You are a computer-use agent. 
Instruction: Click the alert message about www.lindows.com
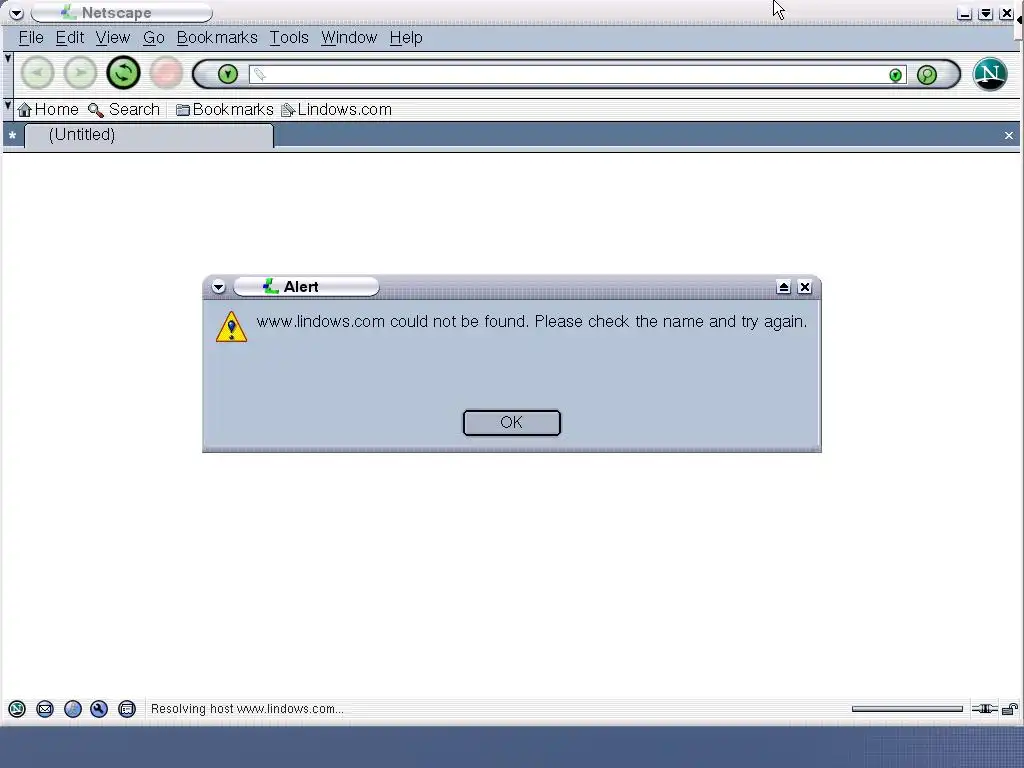[532, 321]
